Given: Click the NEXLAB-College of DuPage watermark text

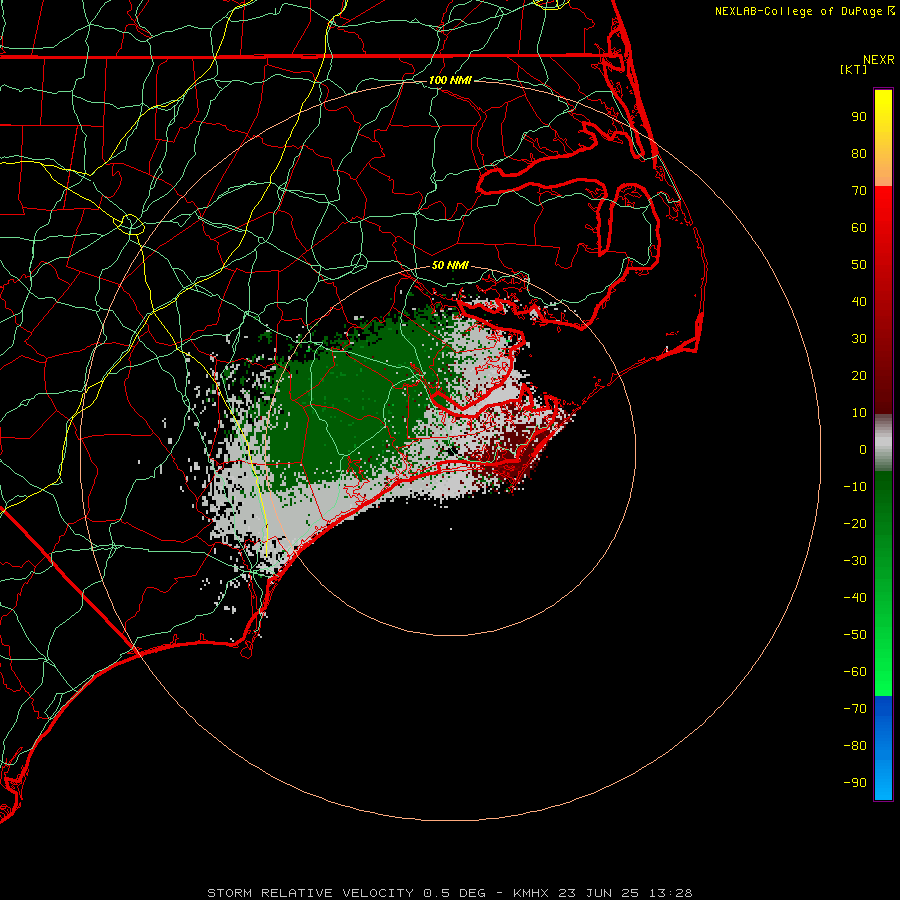Looking at the screenshot, I should pyautogui.click(x=804, y=11).
